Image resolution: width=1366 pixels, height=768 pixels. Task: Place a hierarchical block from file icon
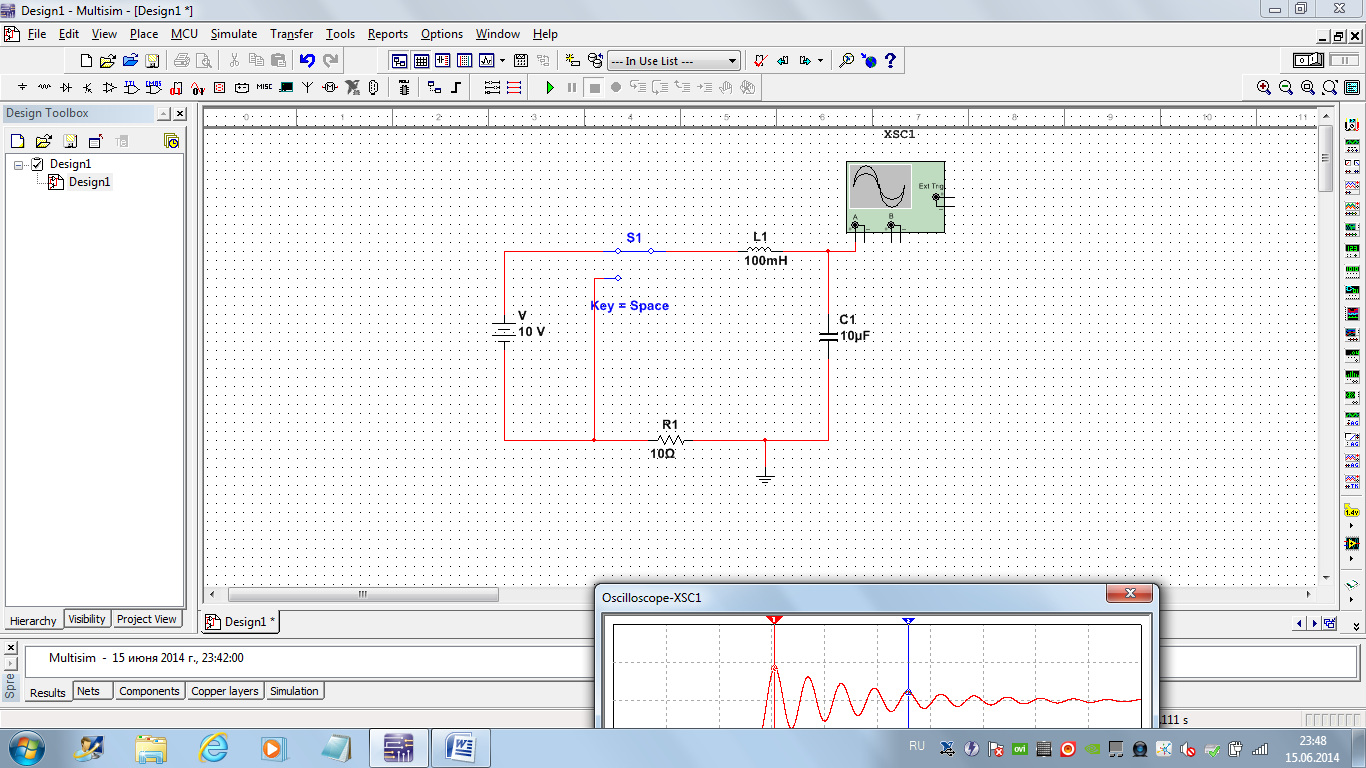pos(433,87)
